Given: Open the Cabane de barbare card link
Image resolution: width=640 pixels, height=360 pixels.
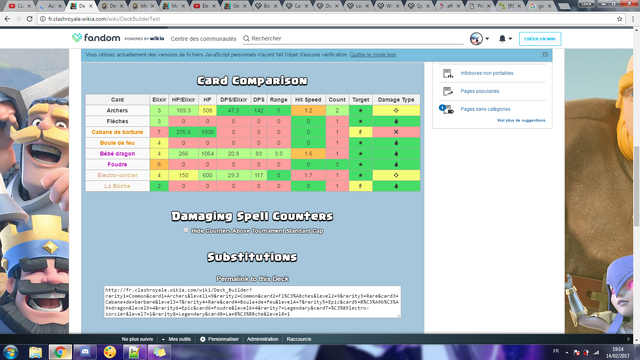Looking at the screenshot, I should (x=117, y=132).
